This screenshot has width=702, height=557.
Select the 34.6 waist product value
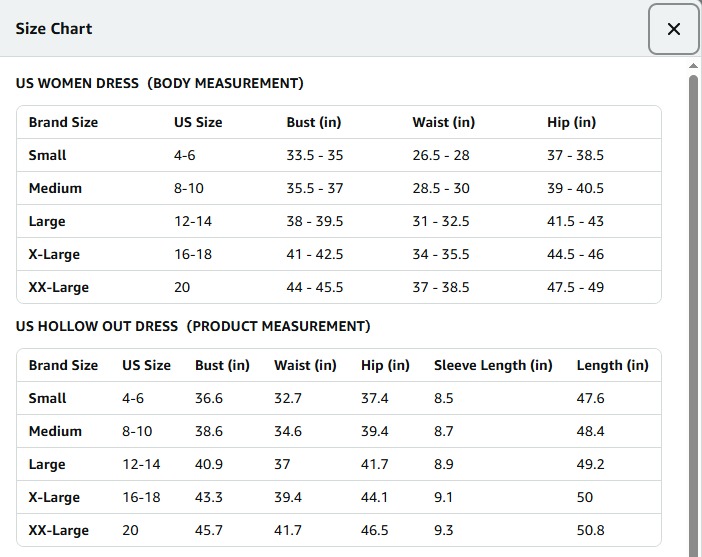tap(288, 431)
